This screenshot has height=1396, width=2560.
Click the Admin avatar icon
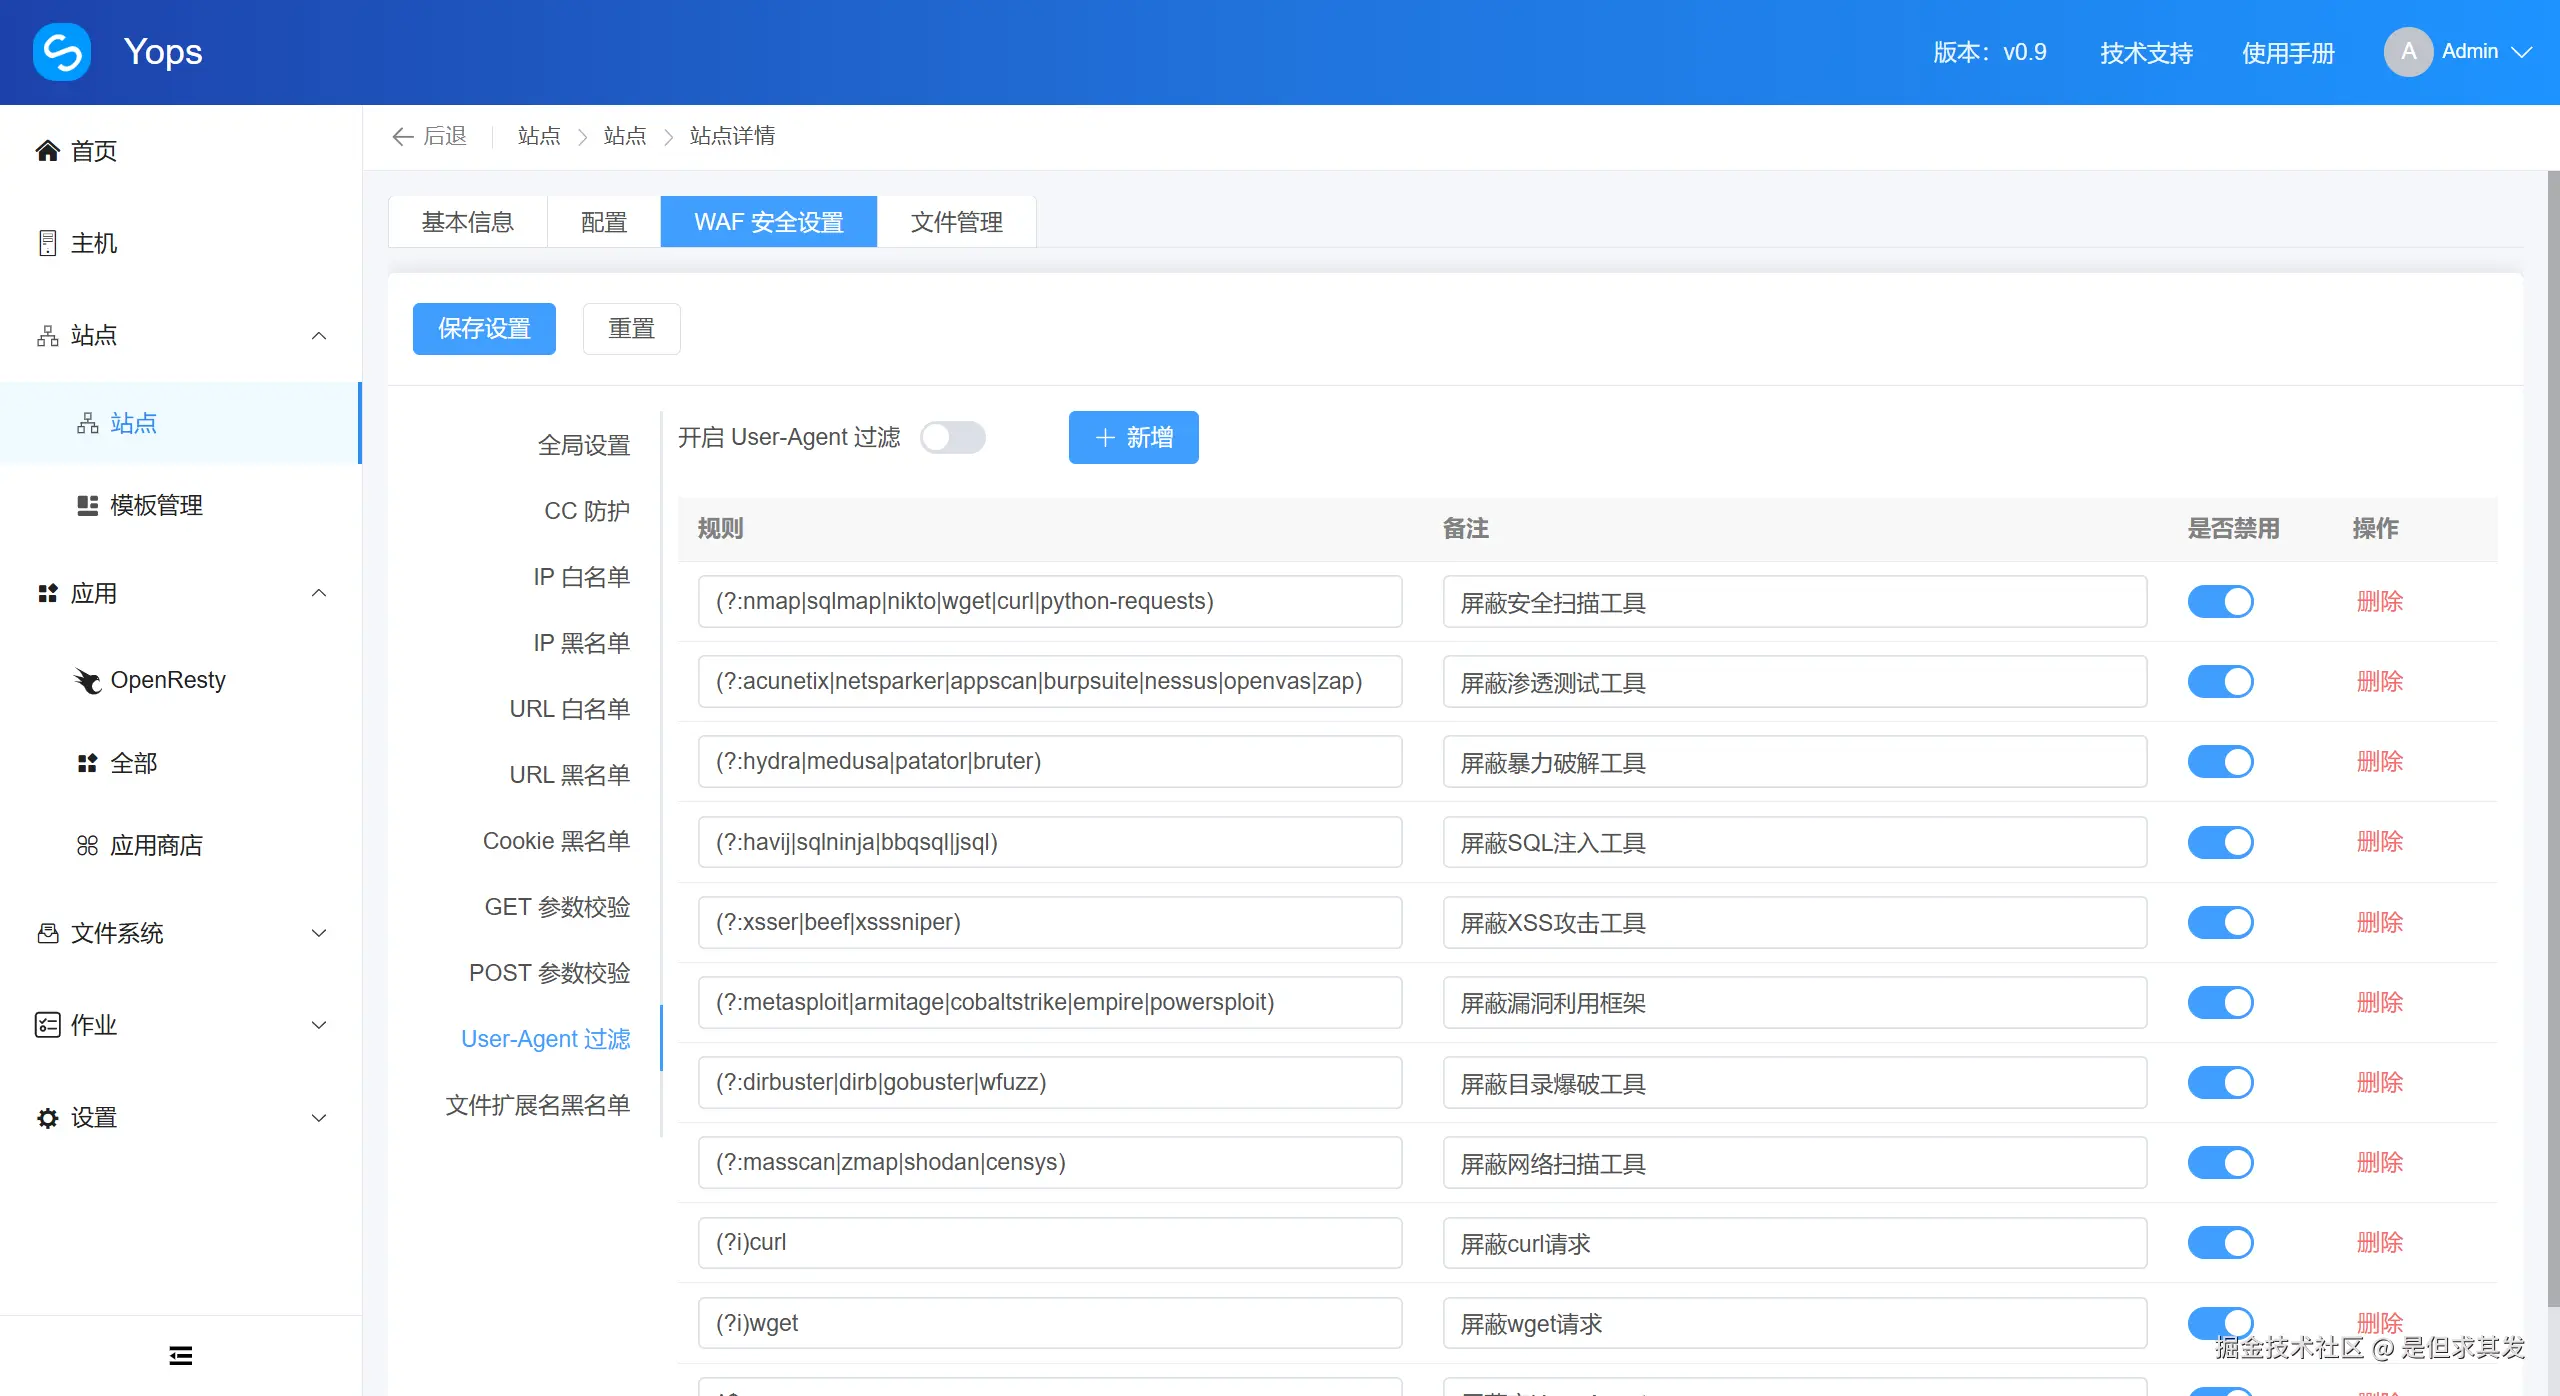coord(2408,52)
